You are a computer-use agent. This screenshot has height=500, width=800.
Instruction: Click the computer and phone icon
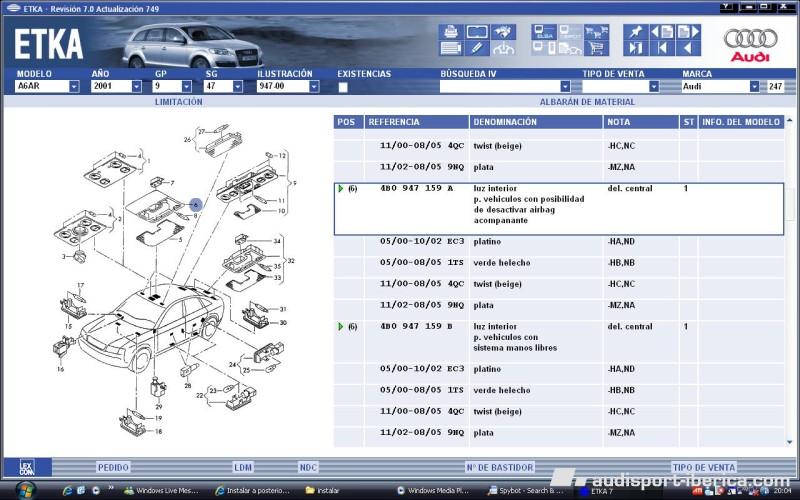coord(544,48)
